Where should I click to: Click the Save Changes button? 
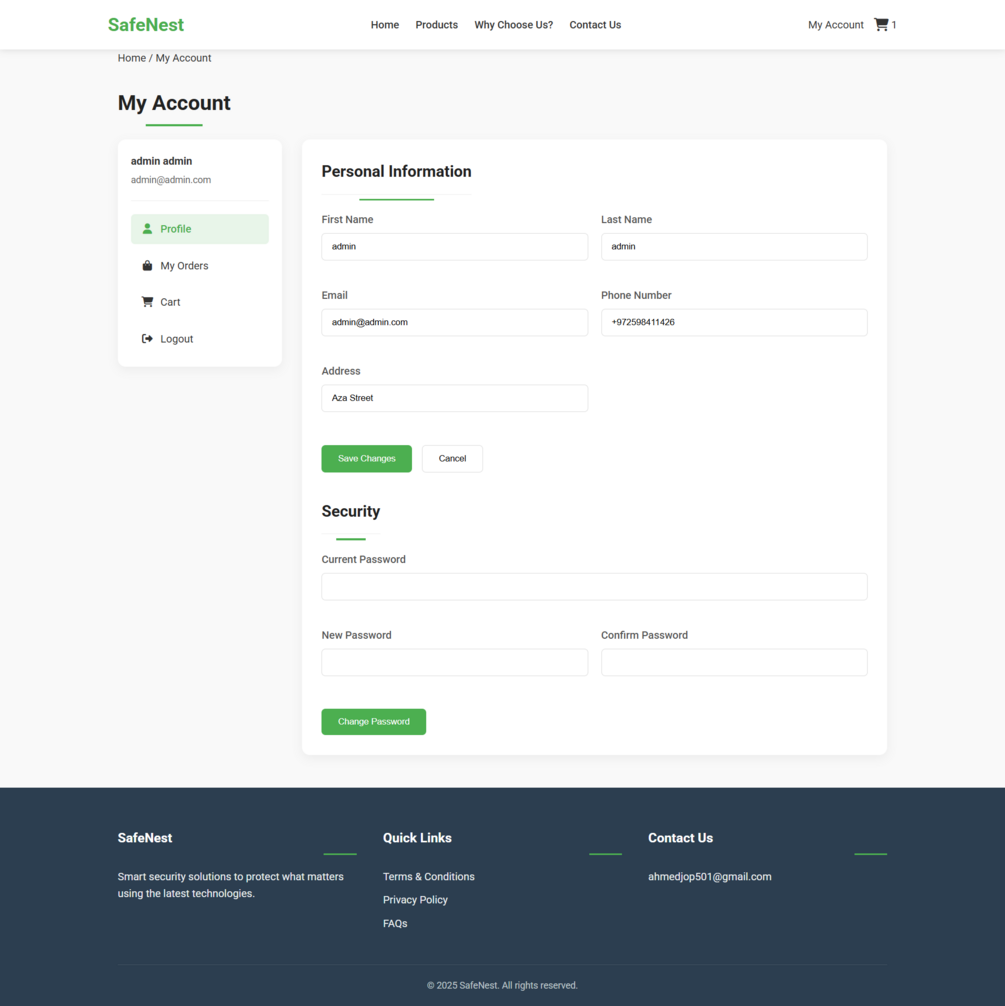366,459
